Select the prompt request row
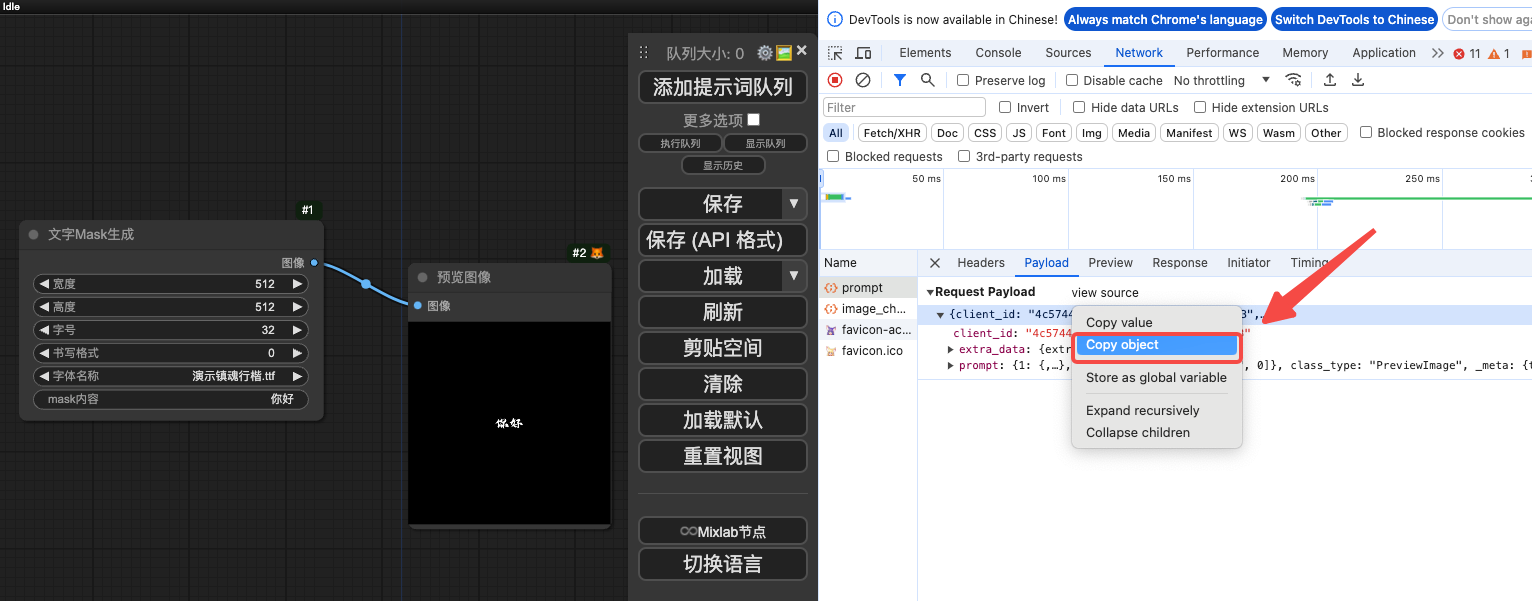1532x601 pixels. point(868,288)
